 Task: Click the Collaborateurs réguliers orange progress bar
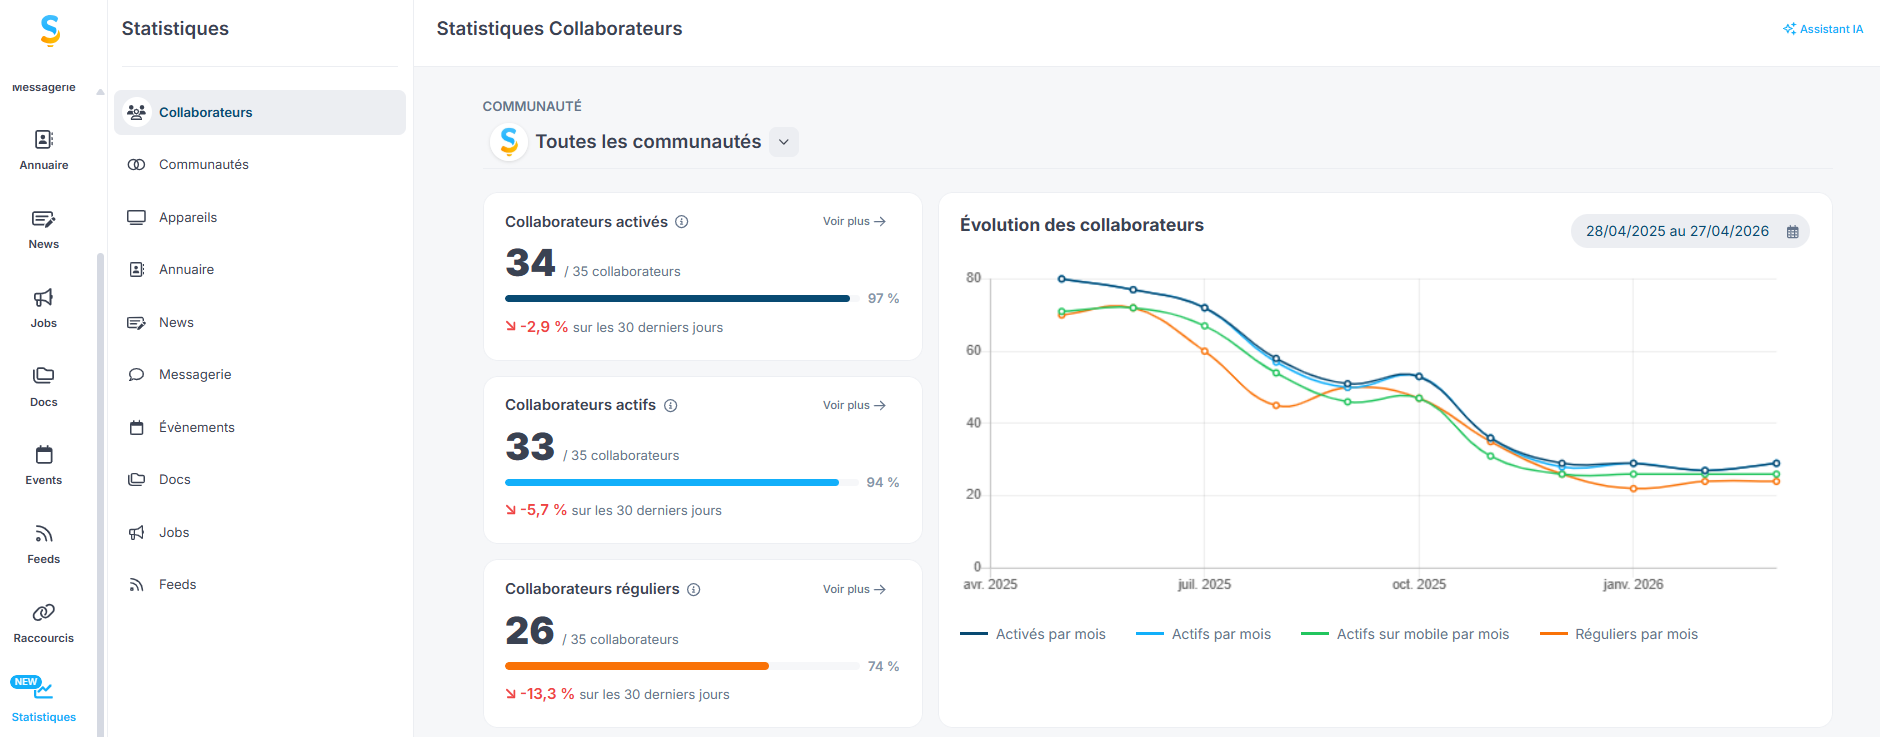[637, 666]
